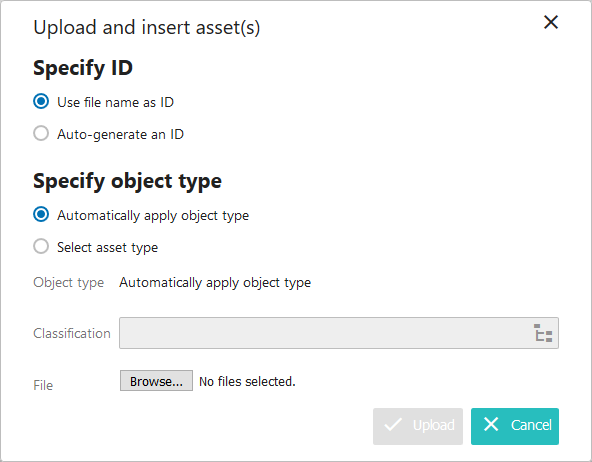
Task: Click the 'Specify object type' heading
Action: (127, 182)
